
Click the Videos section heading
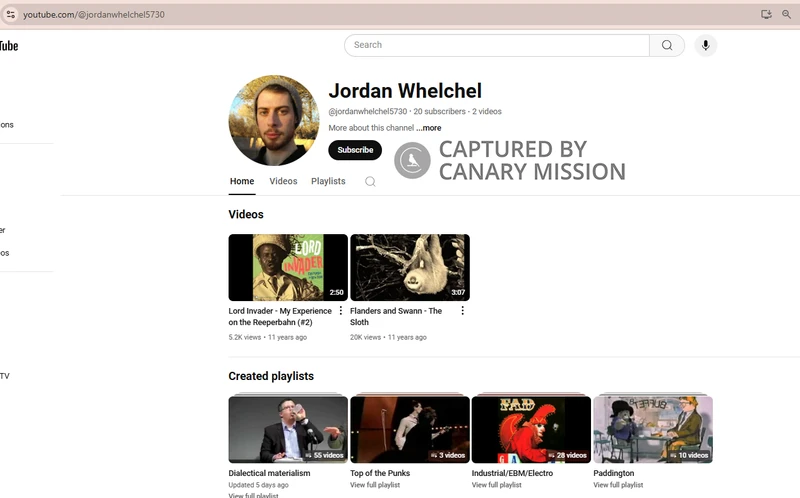(246, 214)
